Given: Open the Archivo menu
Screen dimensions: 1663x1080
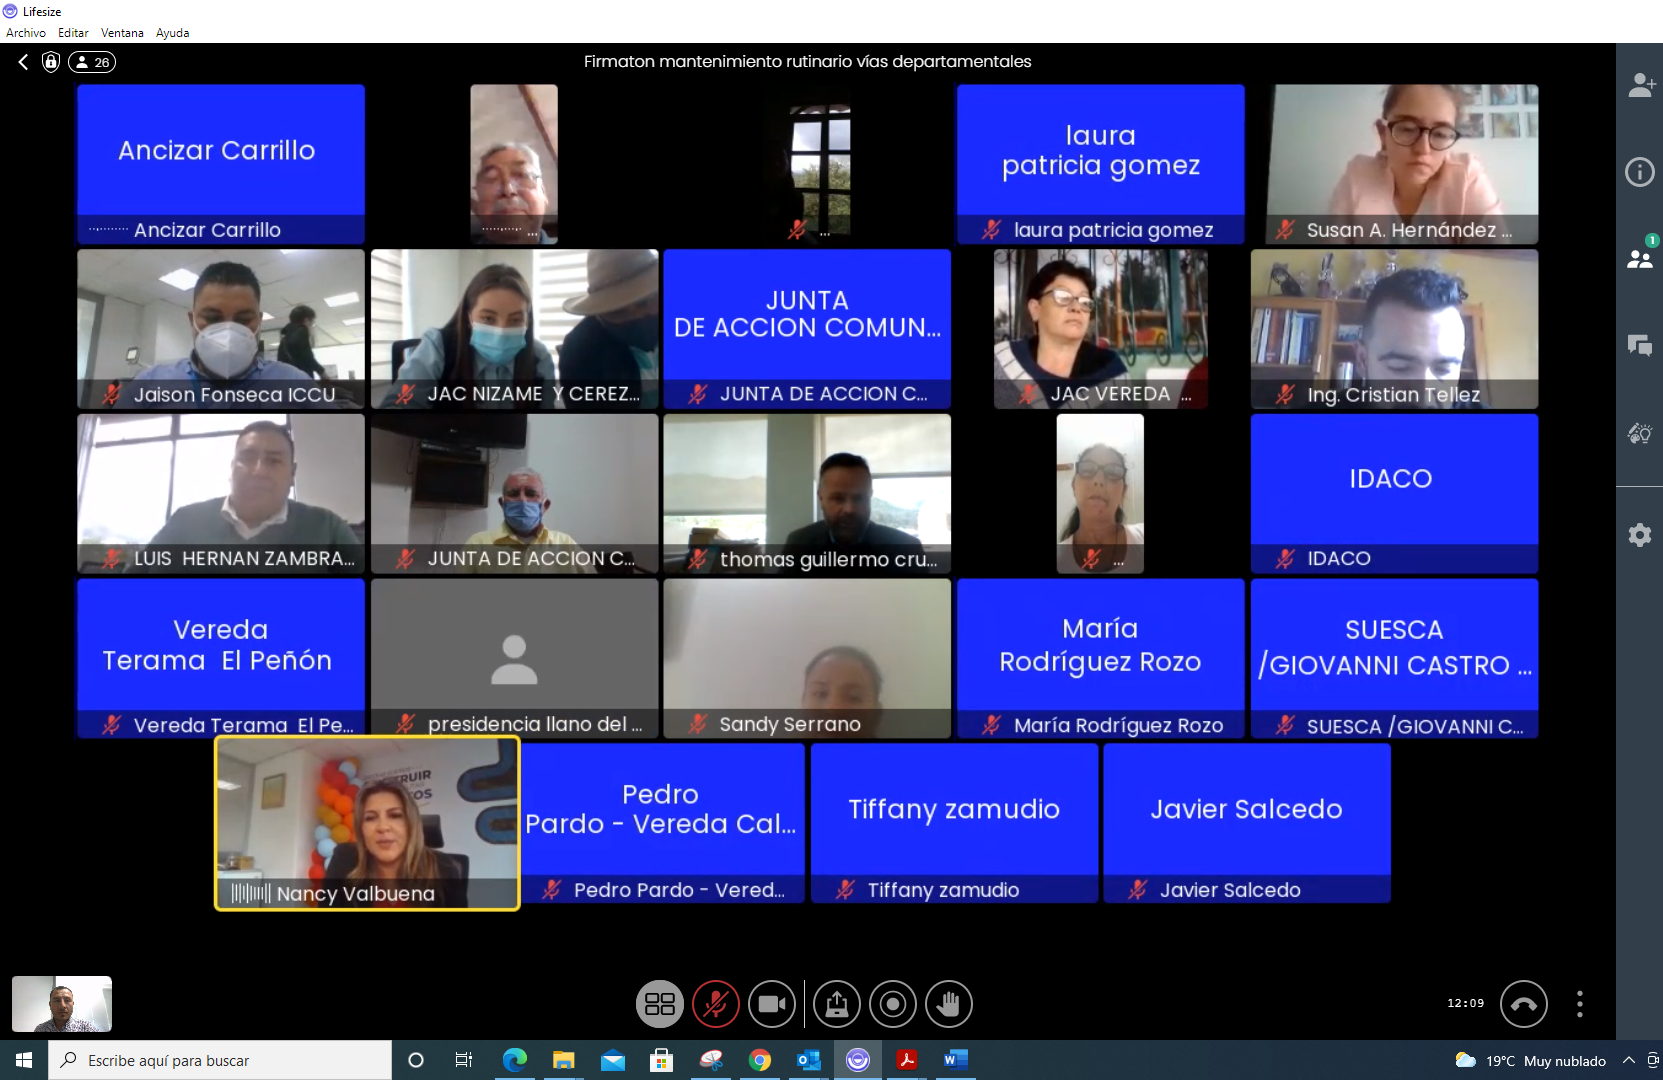Looking at the screenshot, I should (26, 33).
